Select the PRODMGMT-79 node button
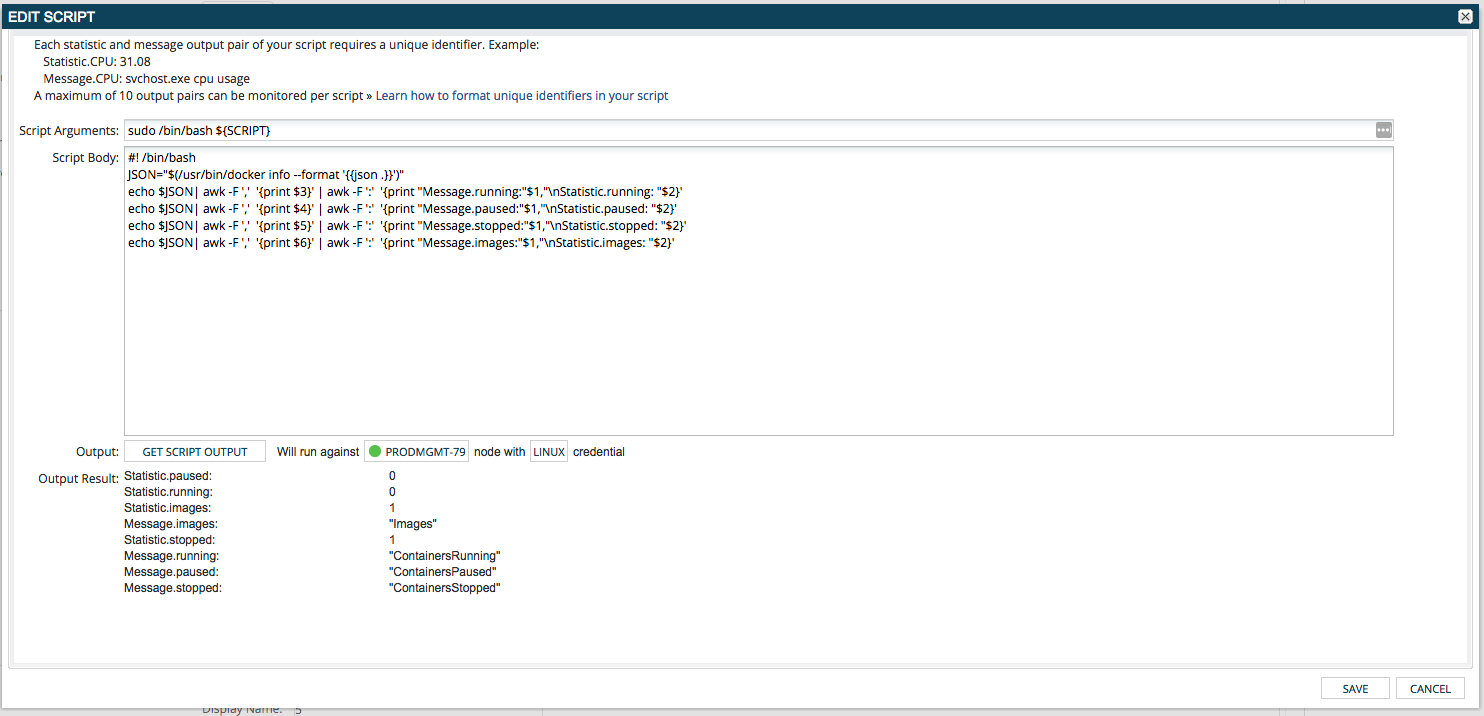This screenshot has width=1484, height=716. point(416,452)
